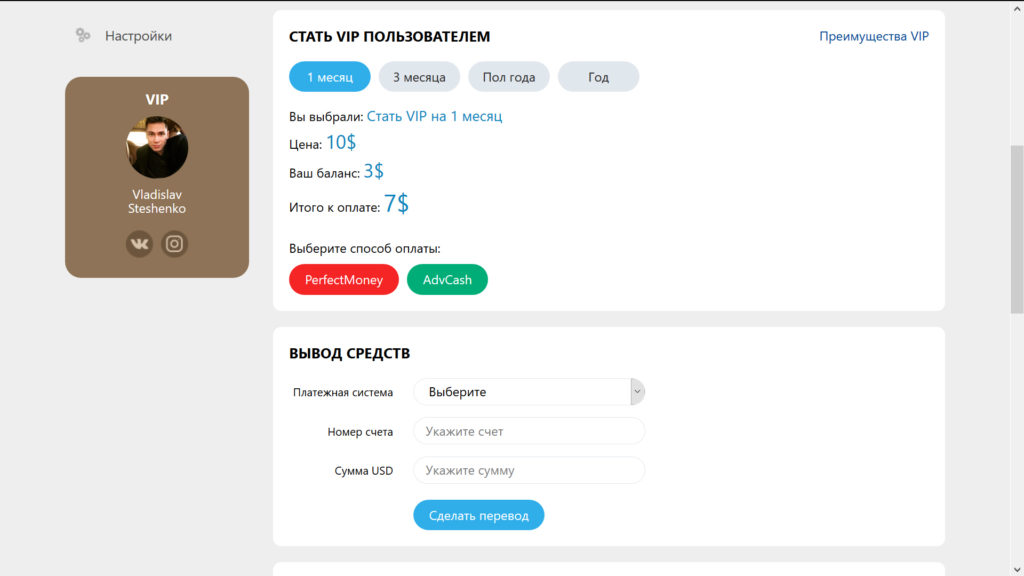The image size is (1024, 576).
Task: Open the Преимущества VIP link
Action: pyautogui.click(x=874, y=37)
